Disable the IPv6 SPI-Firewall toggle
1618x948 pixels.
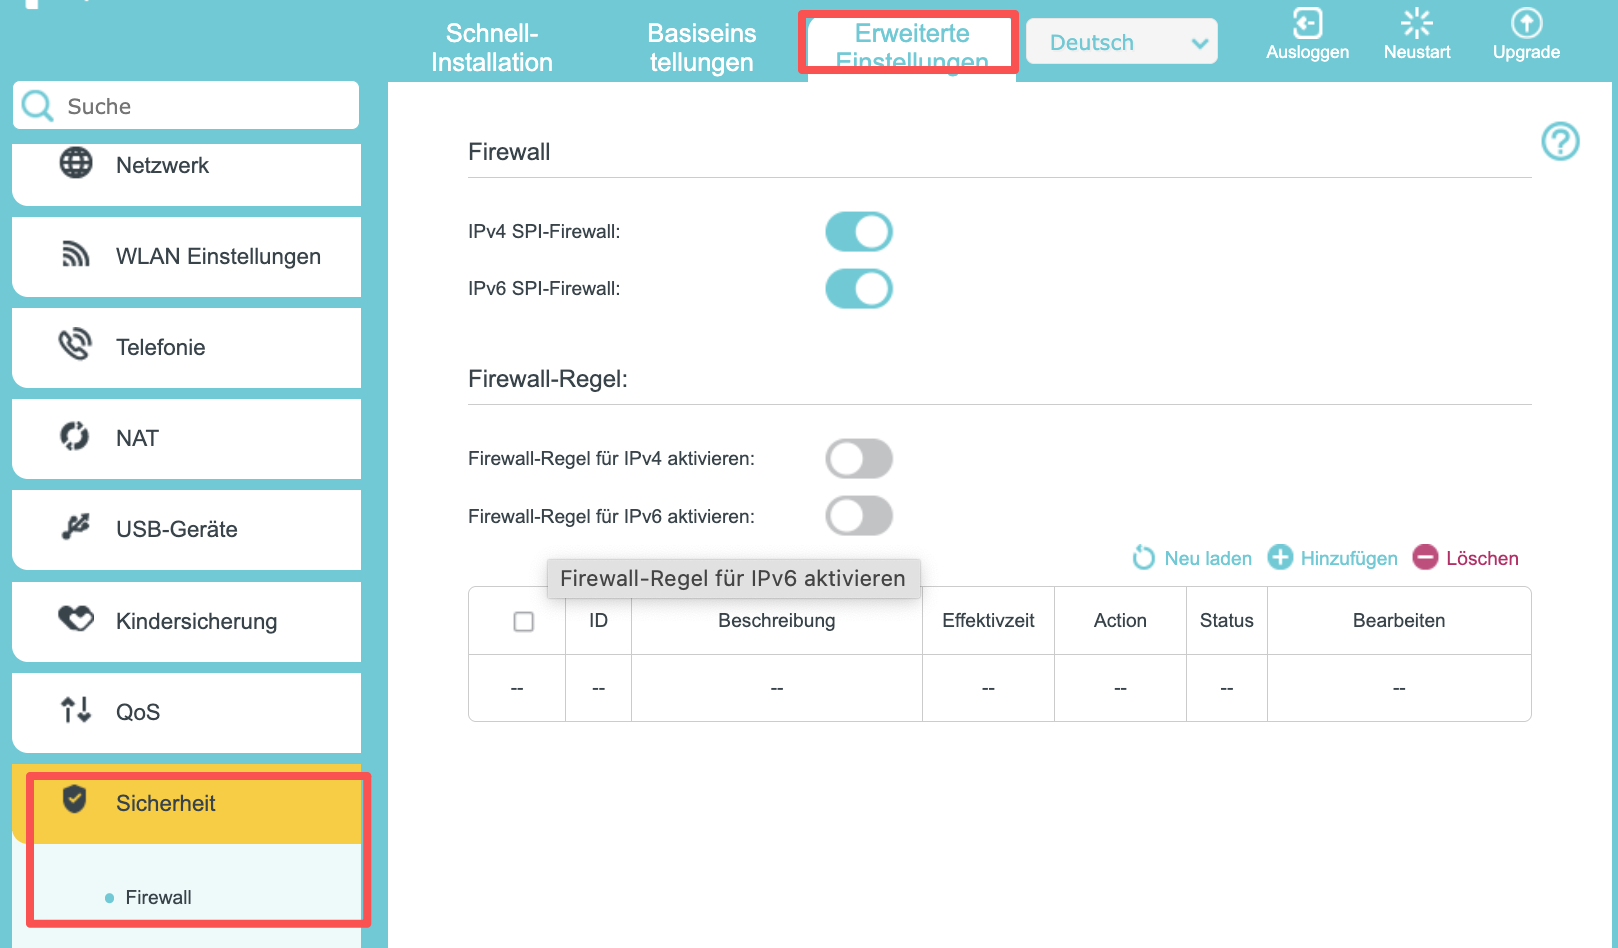859,289
